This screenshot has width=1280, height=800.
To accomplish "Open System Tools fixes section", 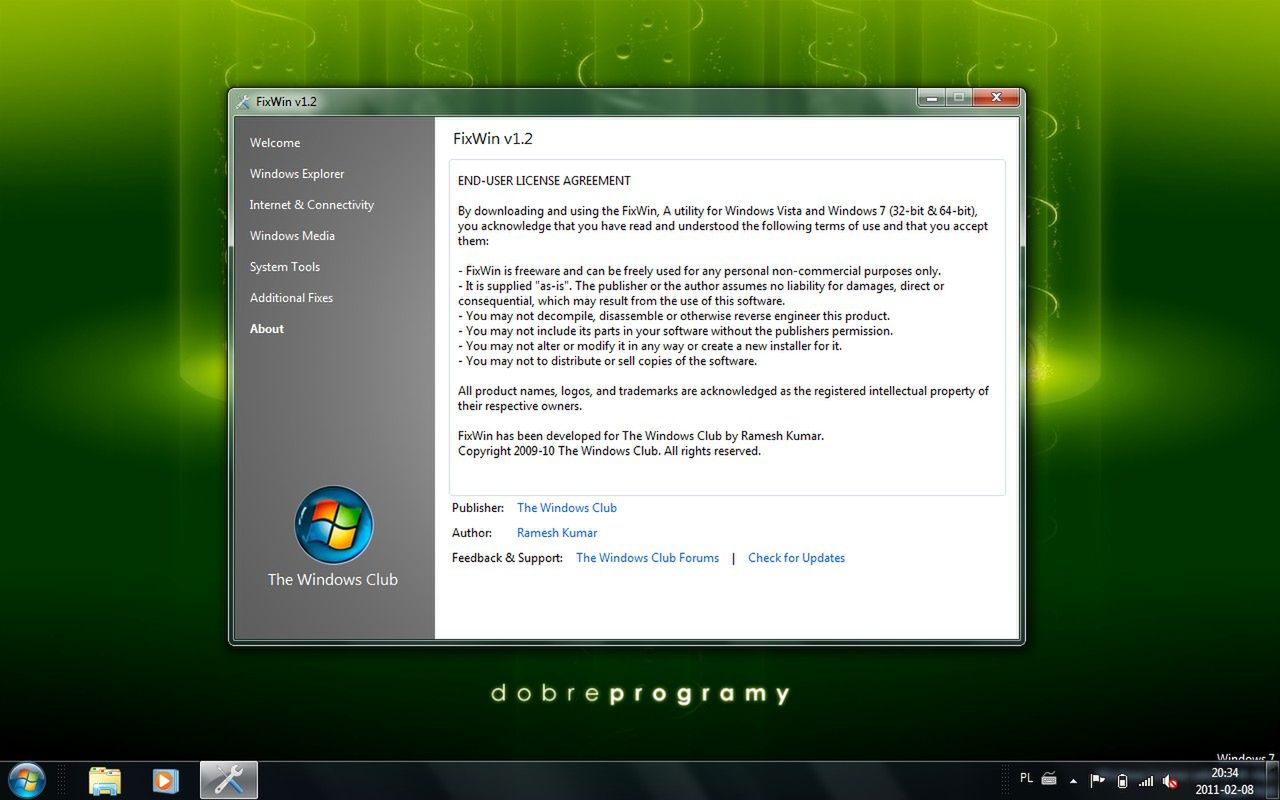I will pos(284,266).
